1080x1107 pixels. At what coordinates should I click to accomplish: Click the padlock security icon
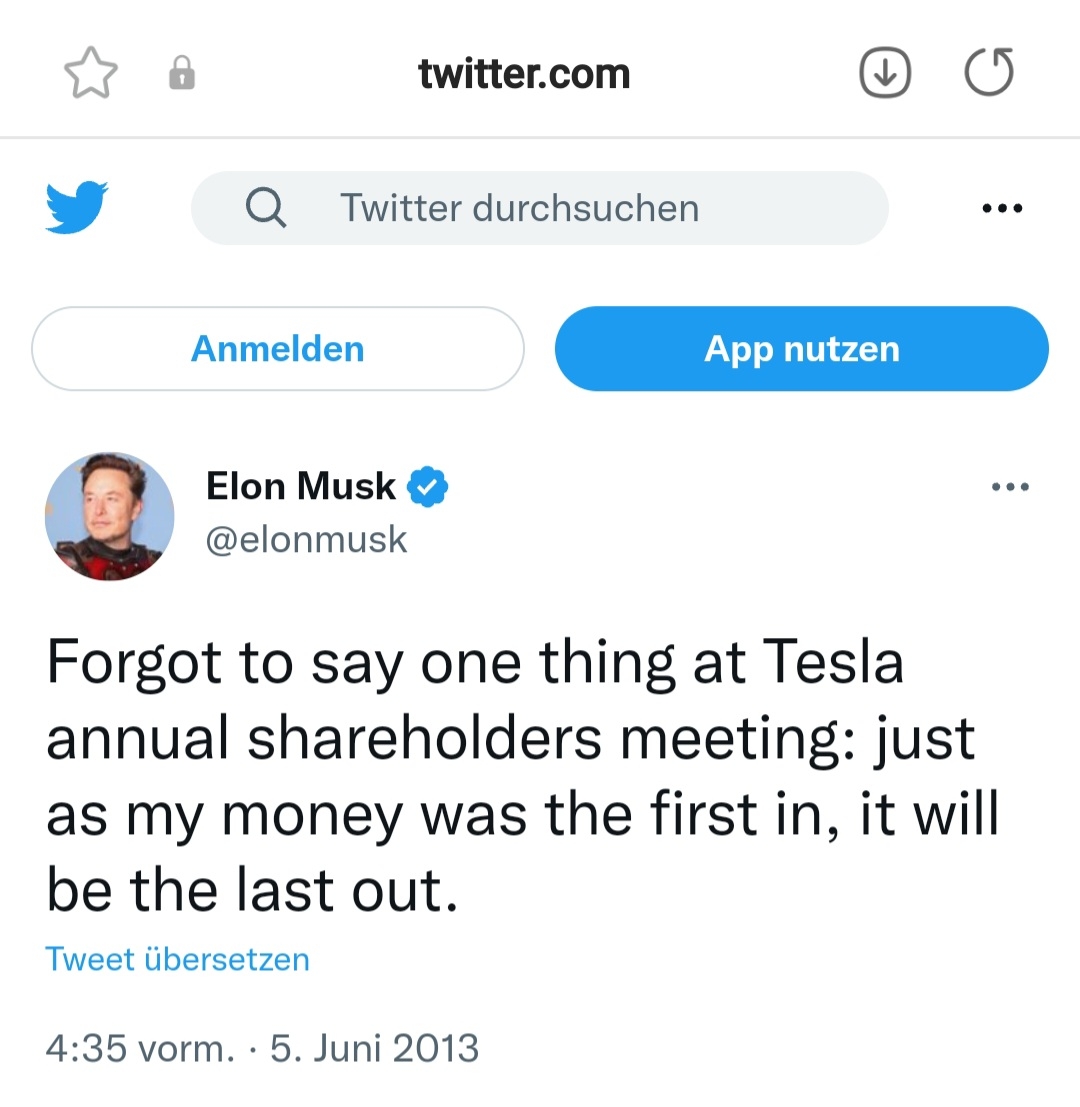181,72
